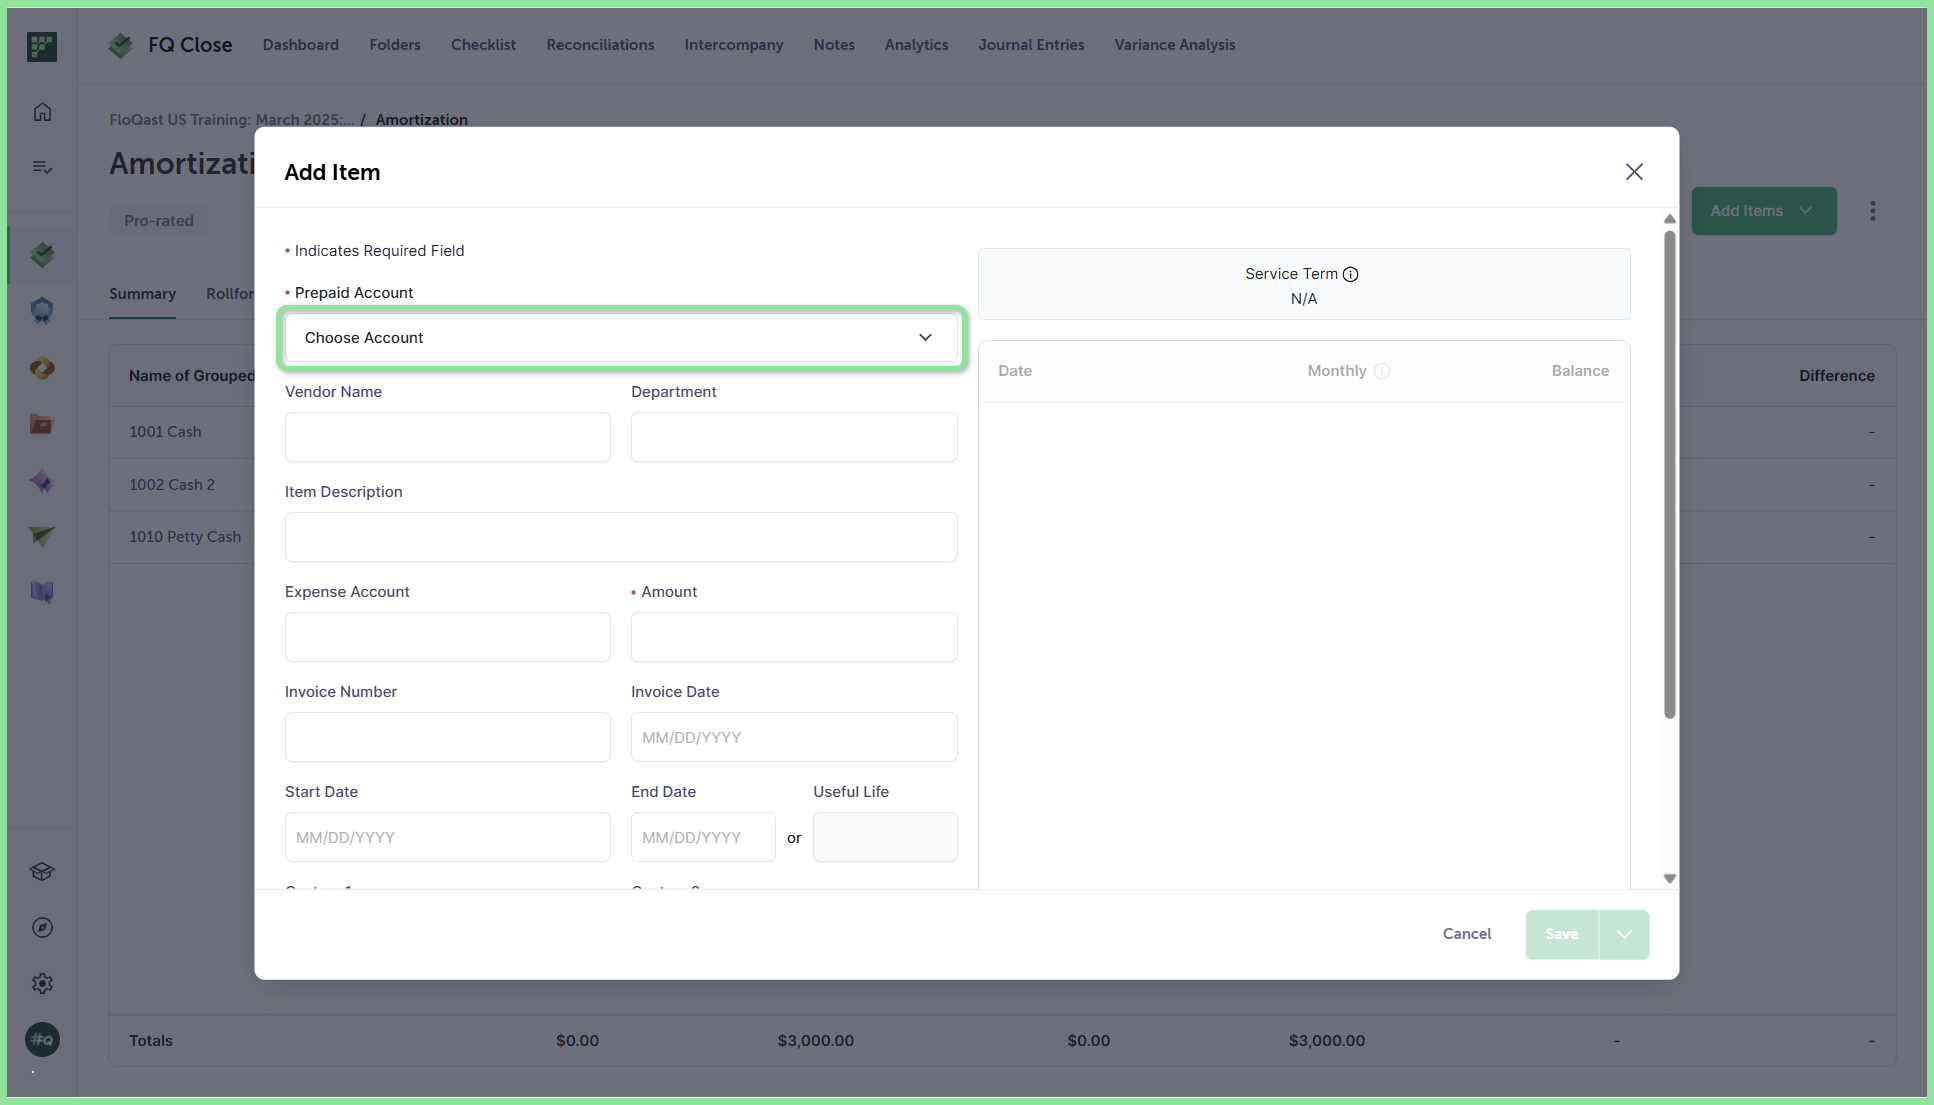Viewport: 1934px width, 1105px height.
Task: Click the Cancel button
Action: [x=1467, y=934]
